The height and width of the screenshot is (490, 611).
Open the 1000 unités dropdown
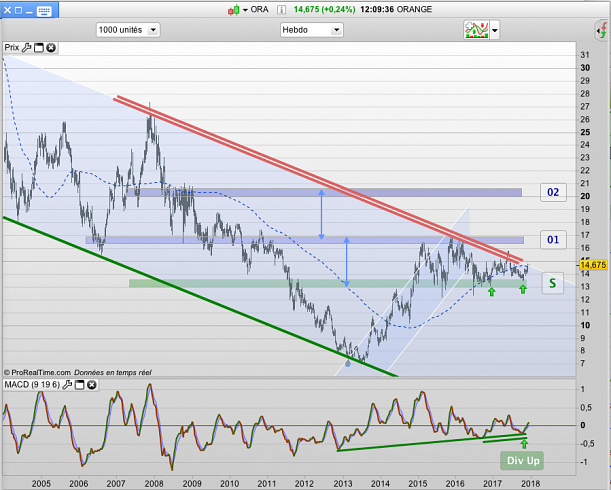(x=128, y=30)
